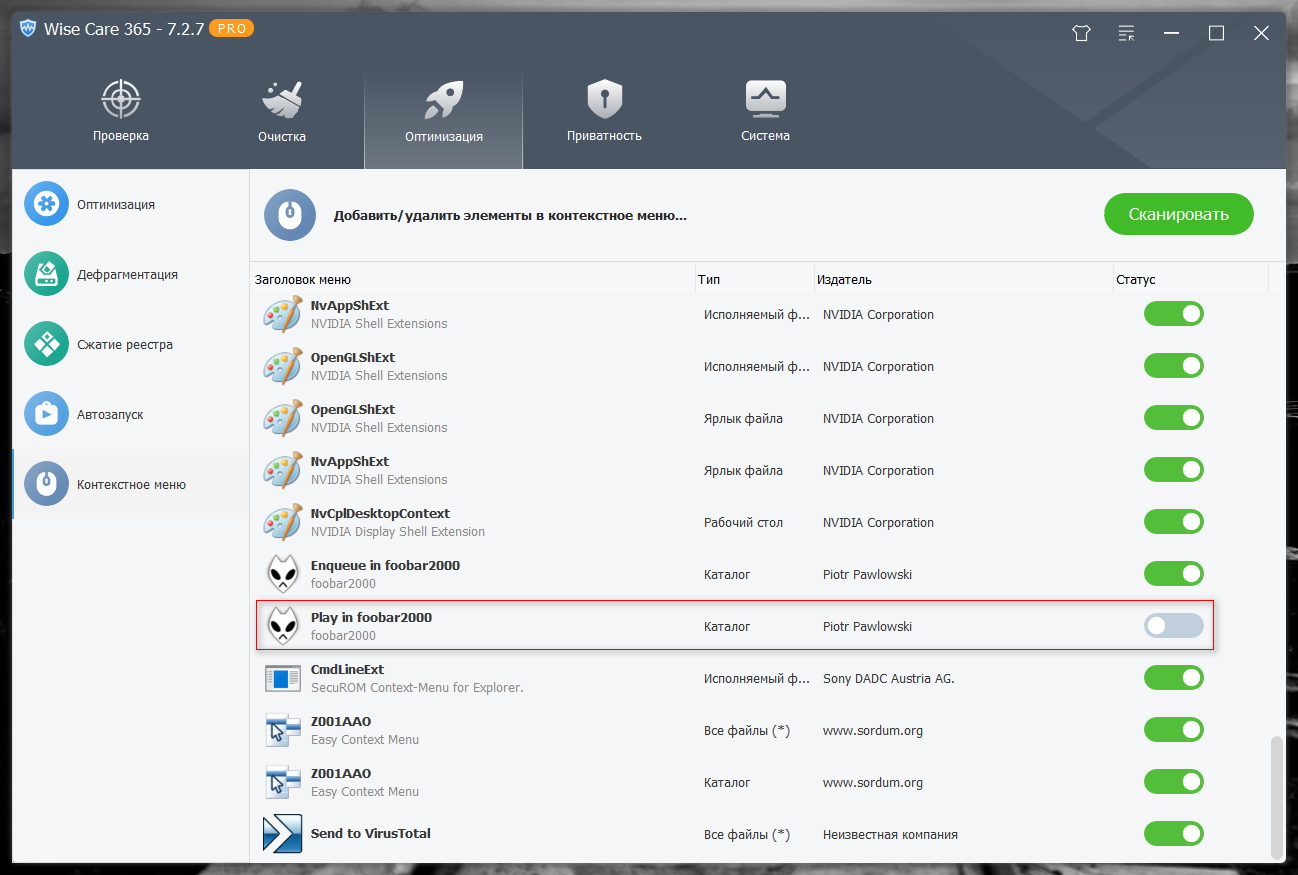
Task: Sort by Издатель column header
Action: [x=963, y=280]
